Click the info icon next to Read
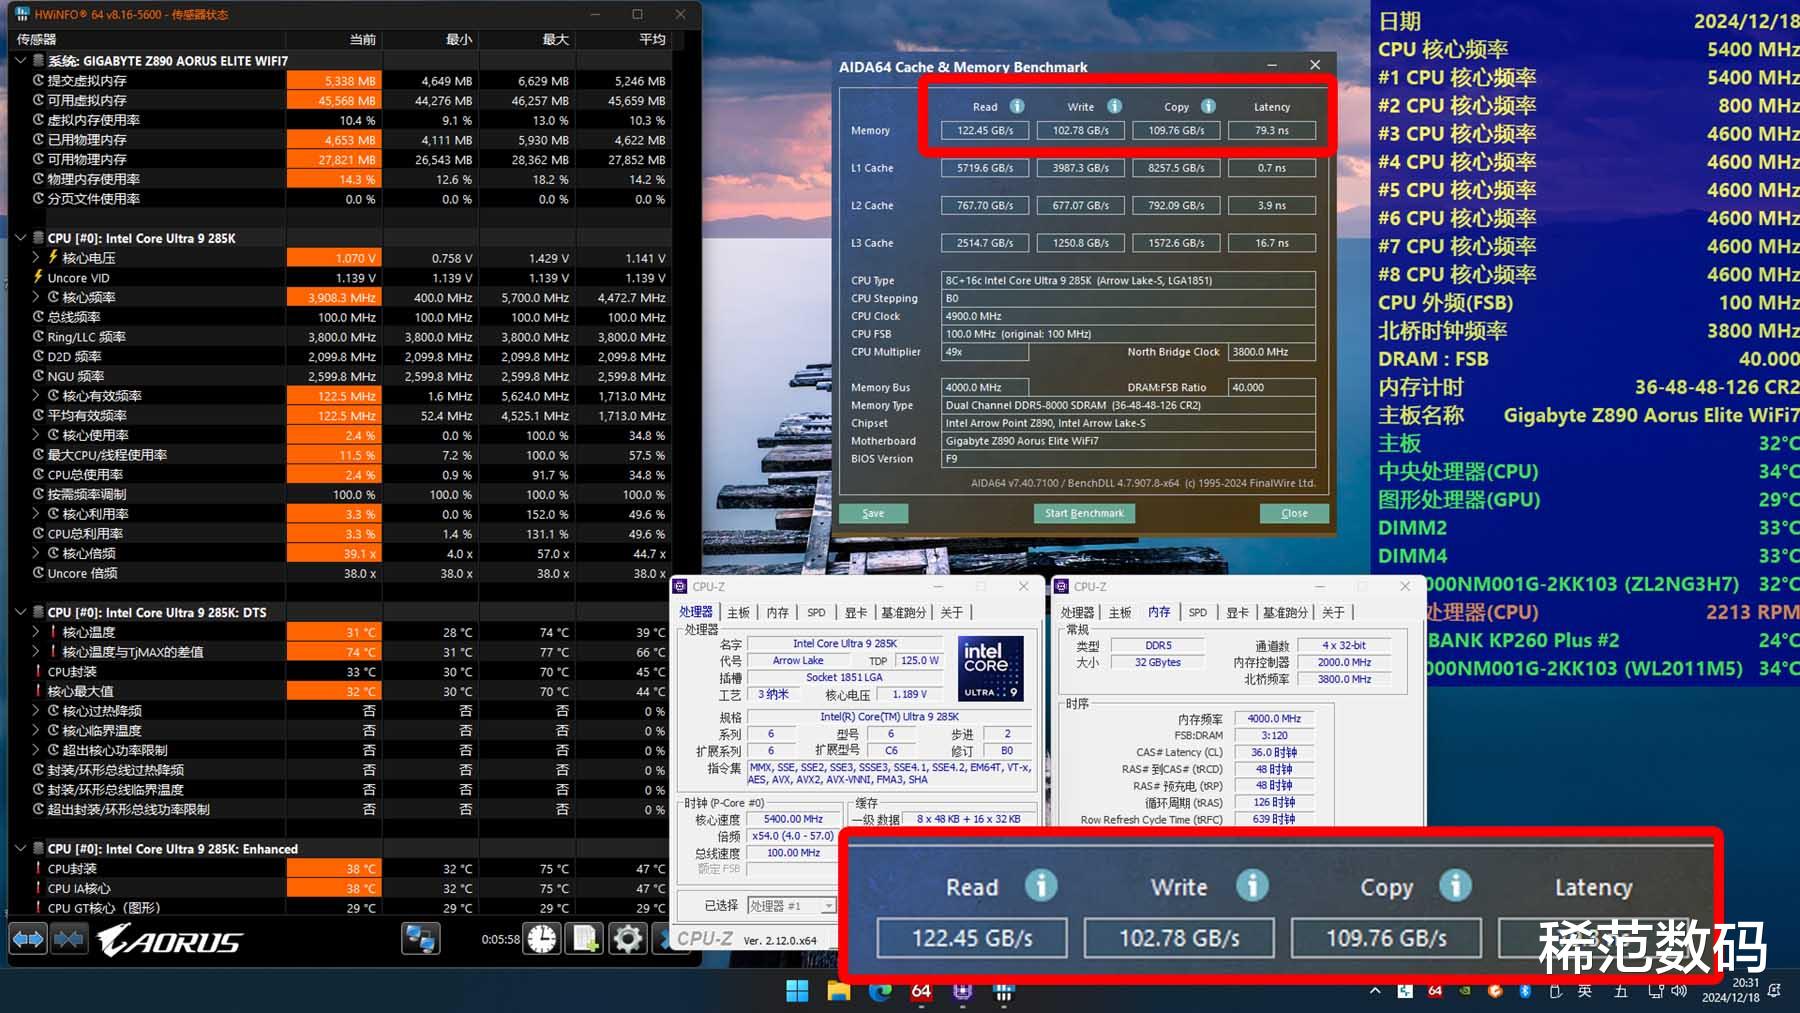The width and height of the screenshot is (1800, 1013). 1017,107
